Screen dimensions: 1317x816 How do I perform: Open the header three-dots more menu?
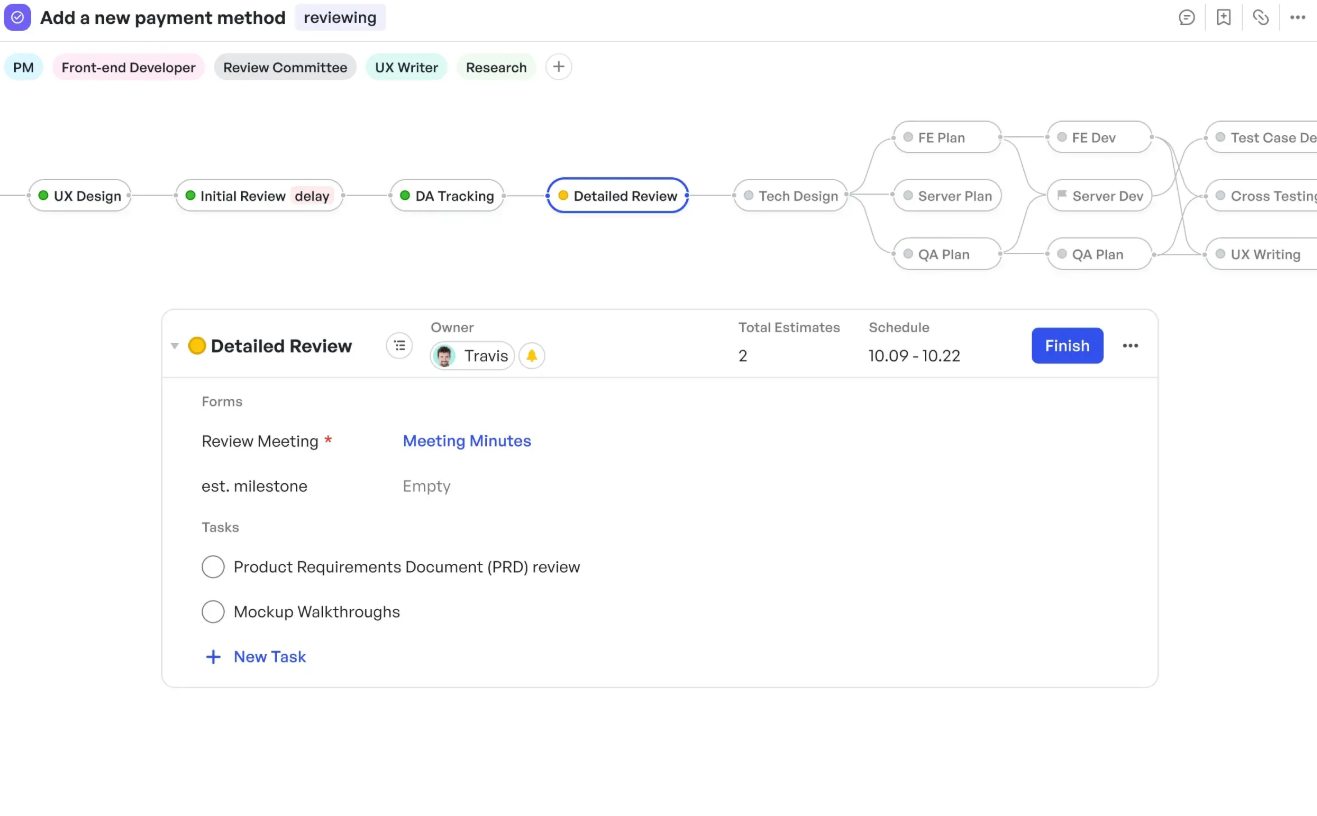[1298, 18]
